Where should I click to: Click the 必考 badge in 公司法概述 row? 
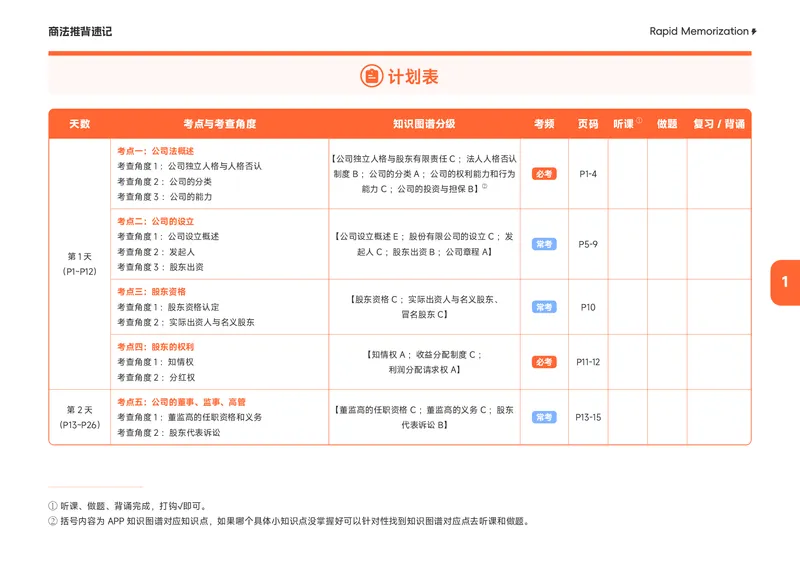(x=544, y=174)
